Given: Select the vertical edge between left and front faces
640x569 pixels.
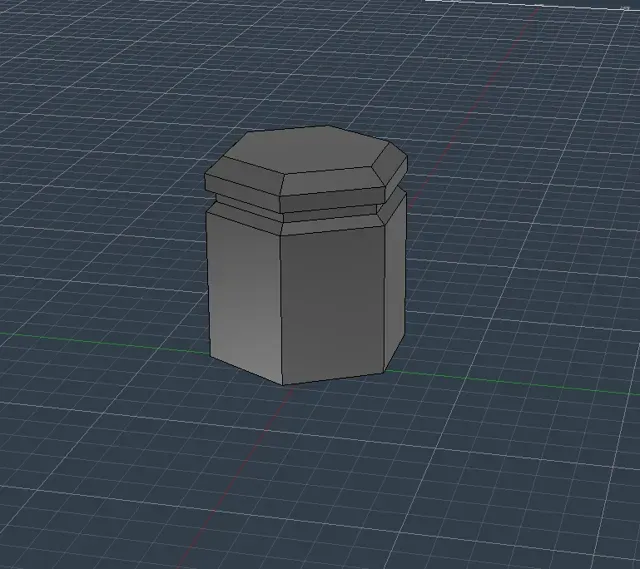Looking at the screenshot, I should [281, 310].
